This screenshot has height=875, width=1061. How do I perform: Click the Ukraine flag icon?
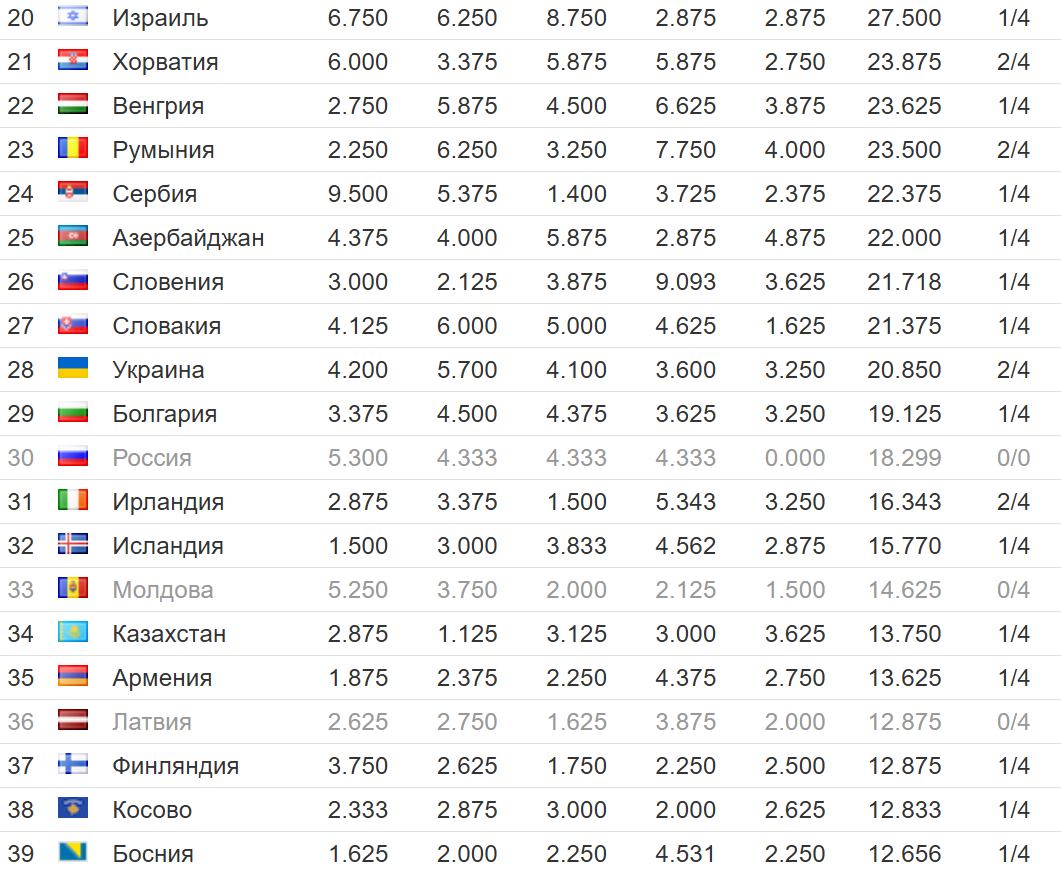click(x=73, y=369)
